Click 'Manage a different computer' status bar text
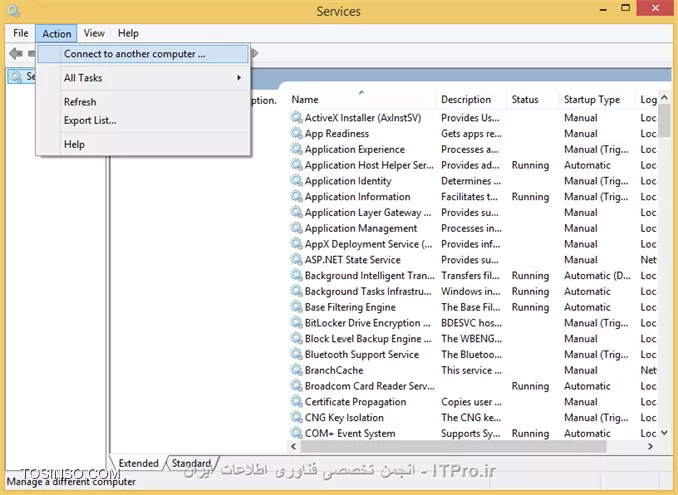 pos(71,482)
